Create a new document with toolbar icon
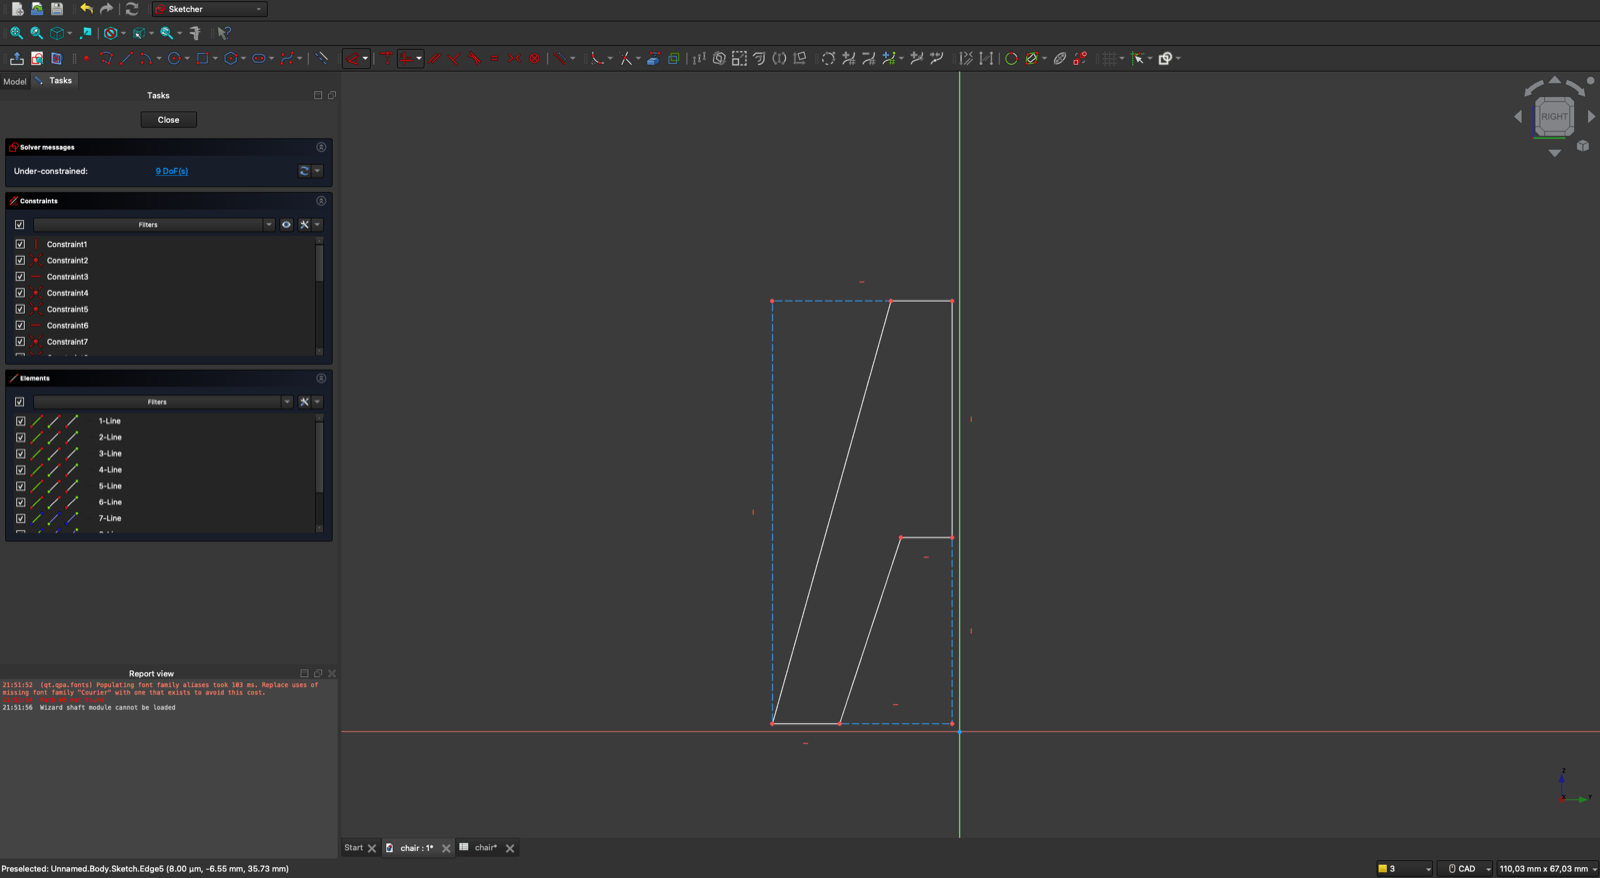This screenshot has height=878, width=1600. 17,9
